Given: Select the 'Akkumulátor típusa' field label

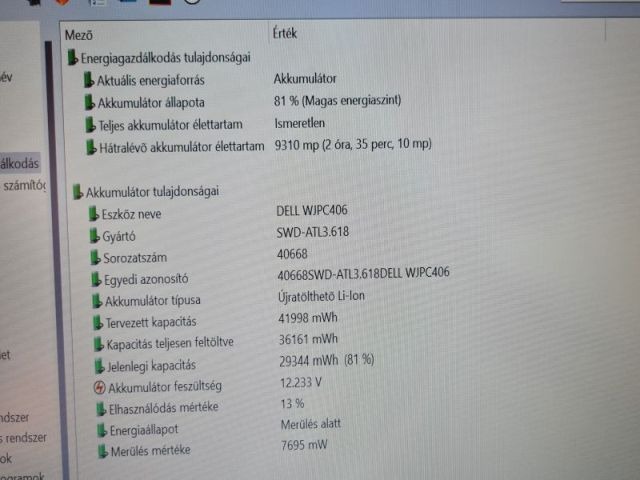Looking at the screenshot, I should pos(153,301).
